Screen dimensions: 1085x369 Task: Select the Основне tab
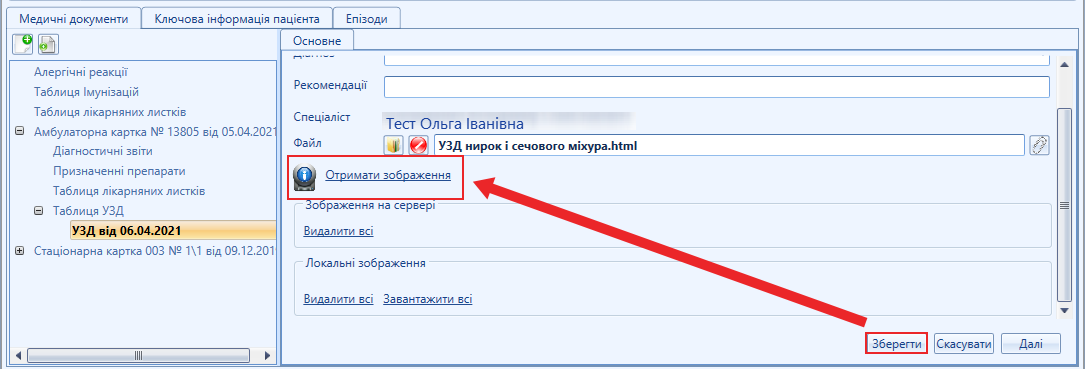317,41
